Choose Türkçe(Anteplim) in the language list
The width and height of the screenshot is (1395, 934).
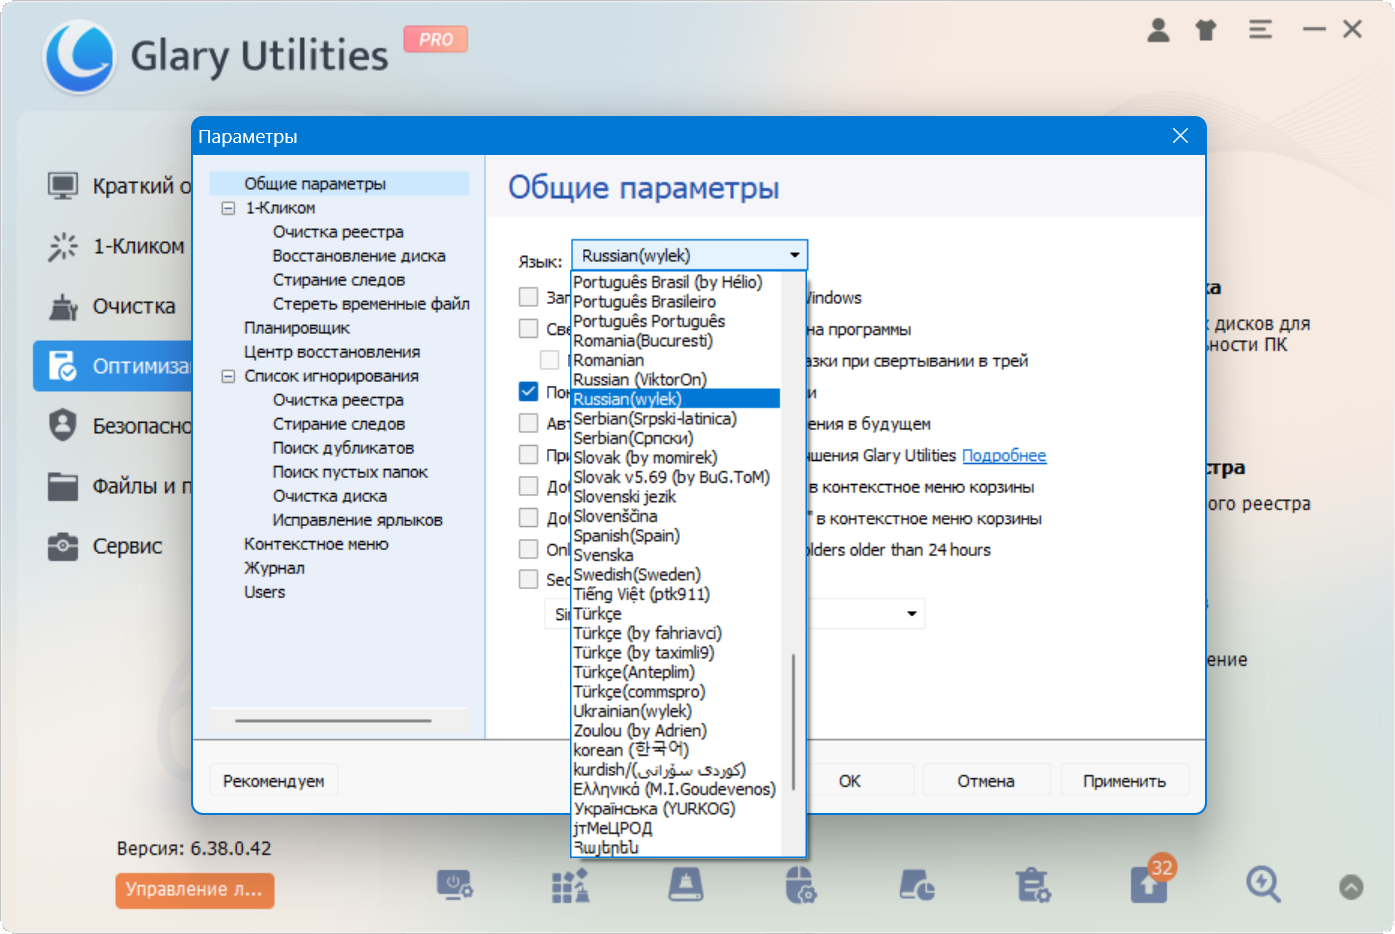[x=634, y=672]
